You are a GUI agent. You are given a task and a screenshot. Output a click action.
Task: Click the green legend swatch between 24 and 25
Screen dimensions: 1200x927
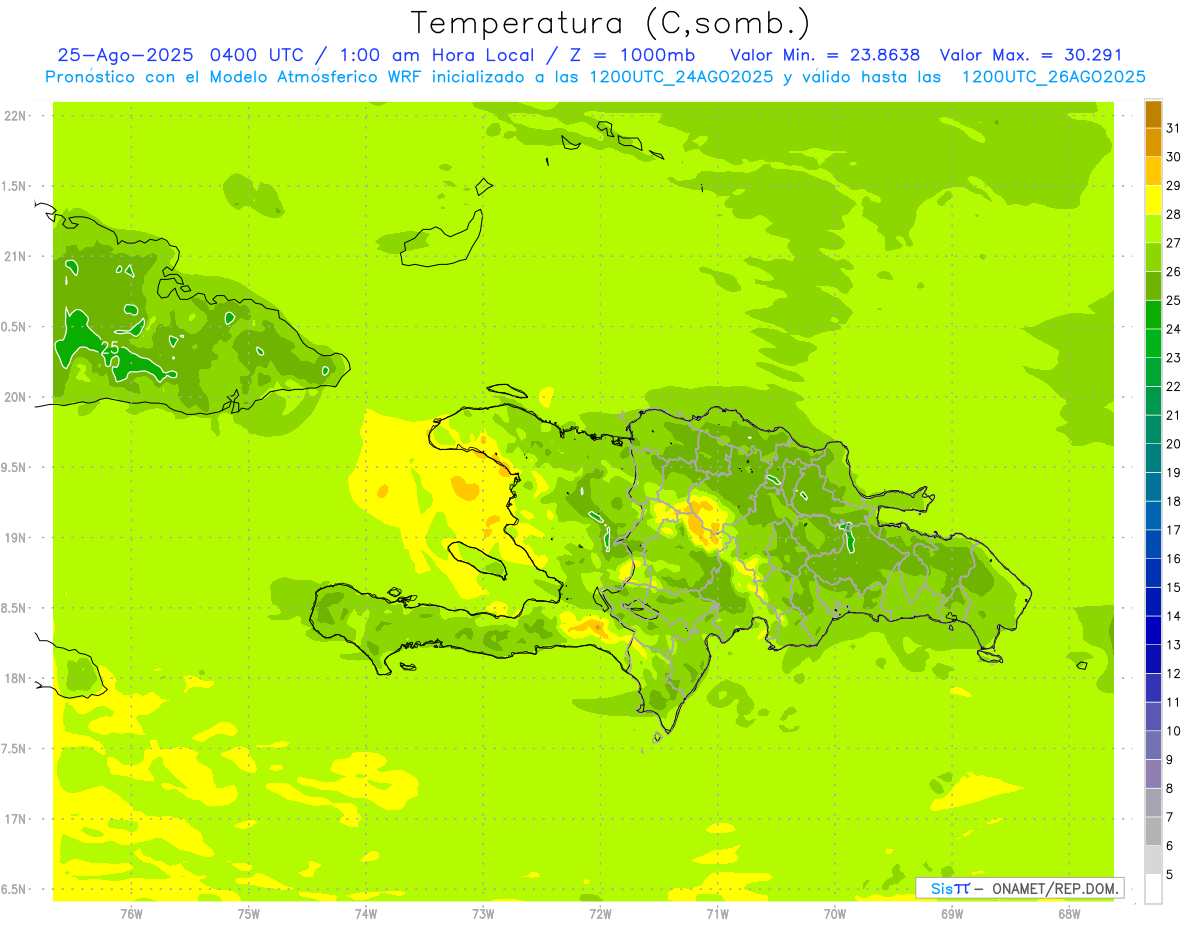point(1153,315)
